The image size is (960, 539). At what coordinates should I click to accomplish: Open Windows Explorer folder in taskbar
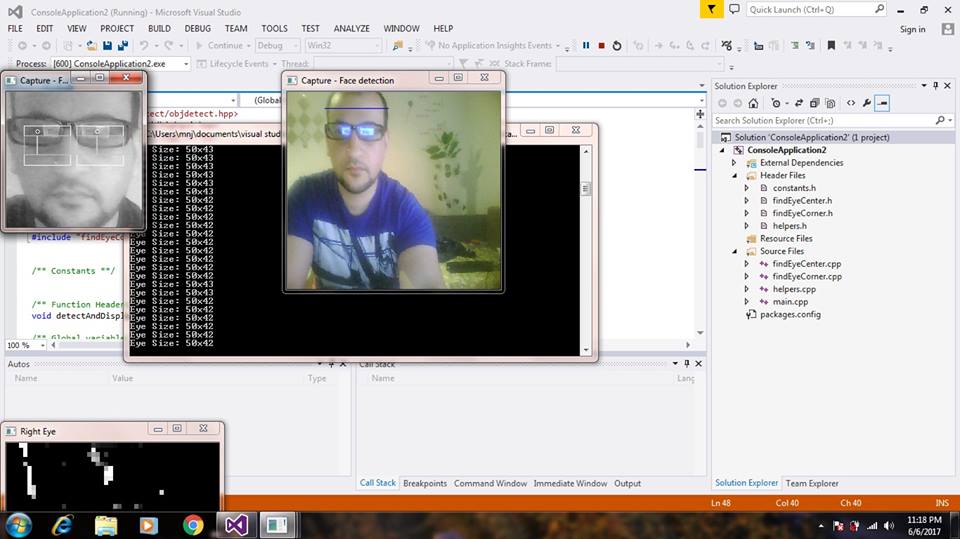coord(106,525)
